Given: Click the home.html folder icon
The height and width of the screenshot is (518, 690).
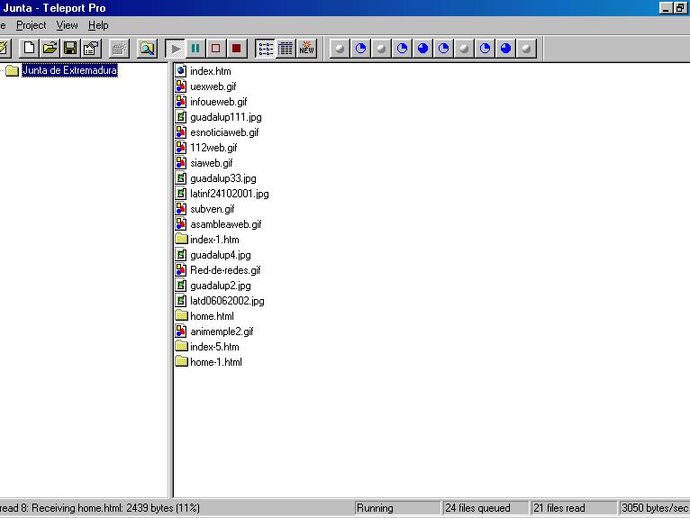Looking at the screenshot, I should pos(181,316).
